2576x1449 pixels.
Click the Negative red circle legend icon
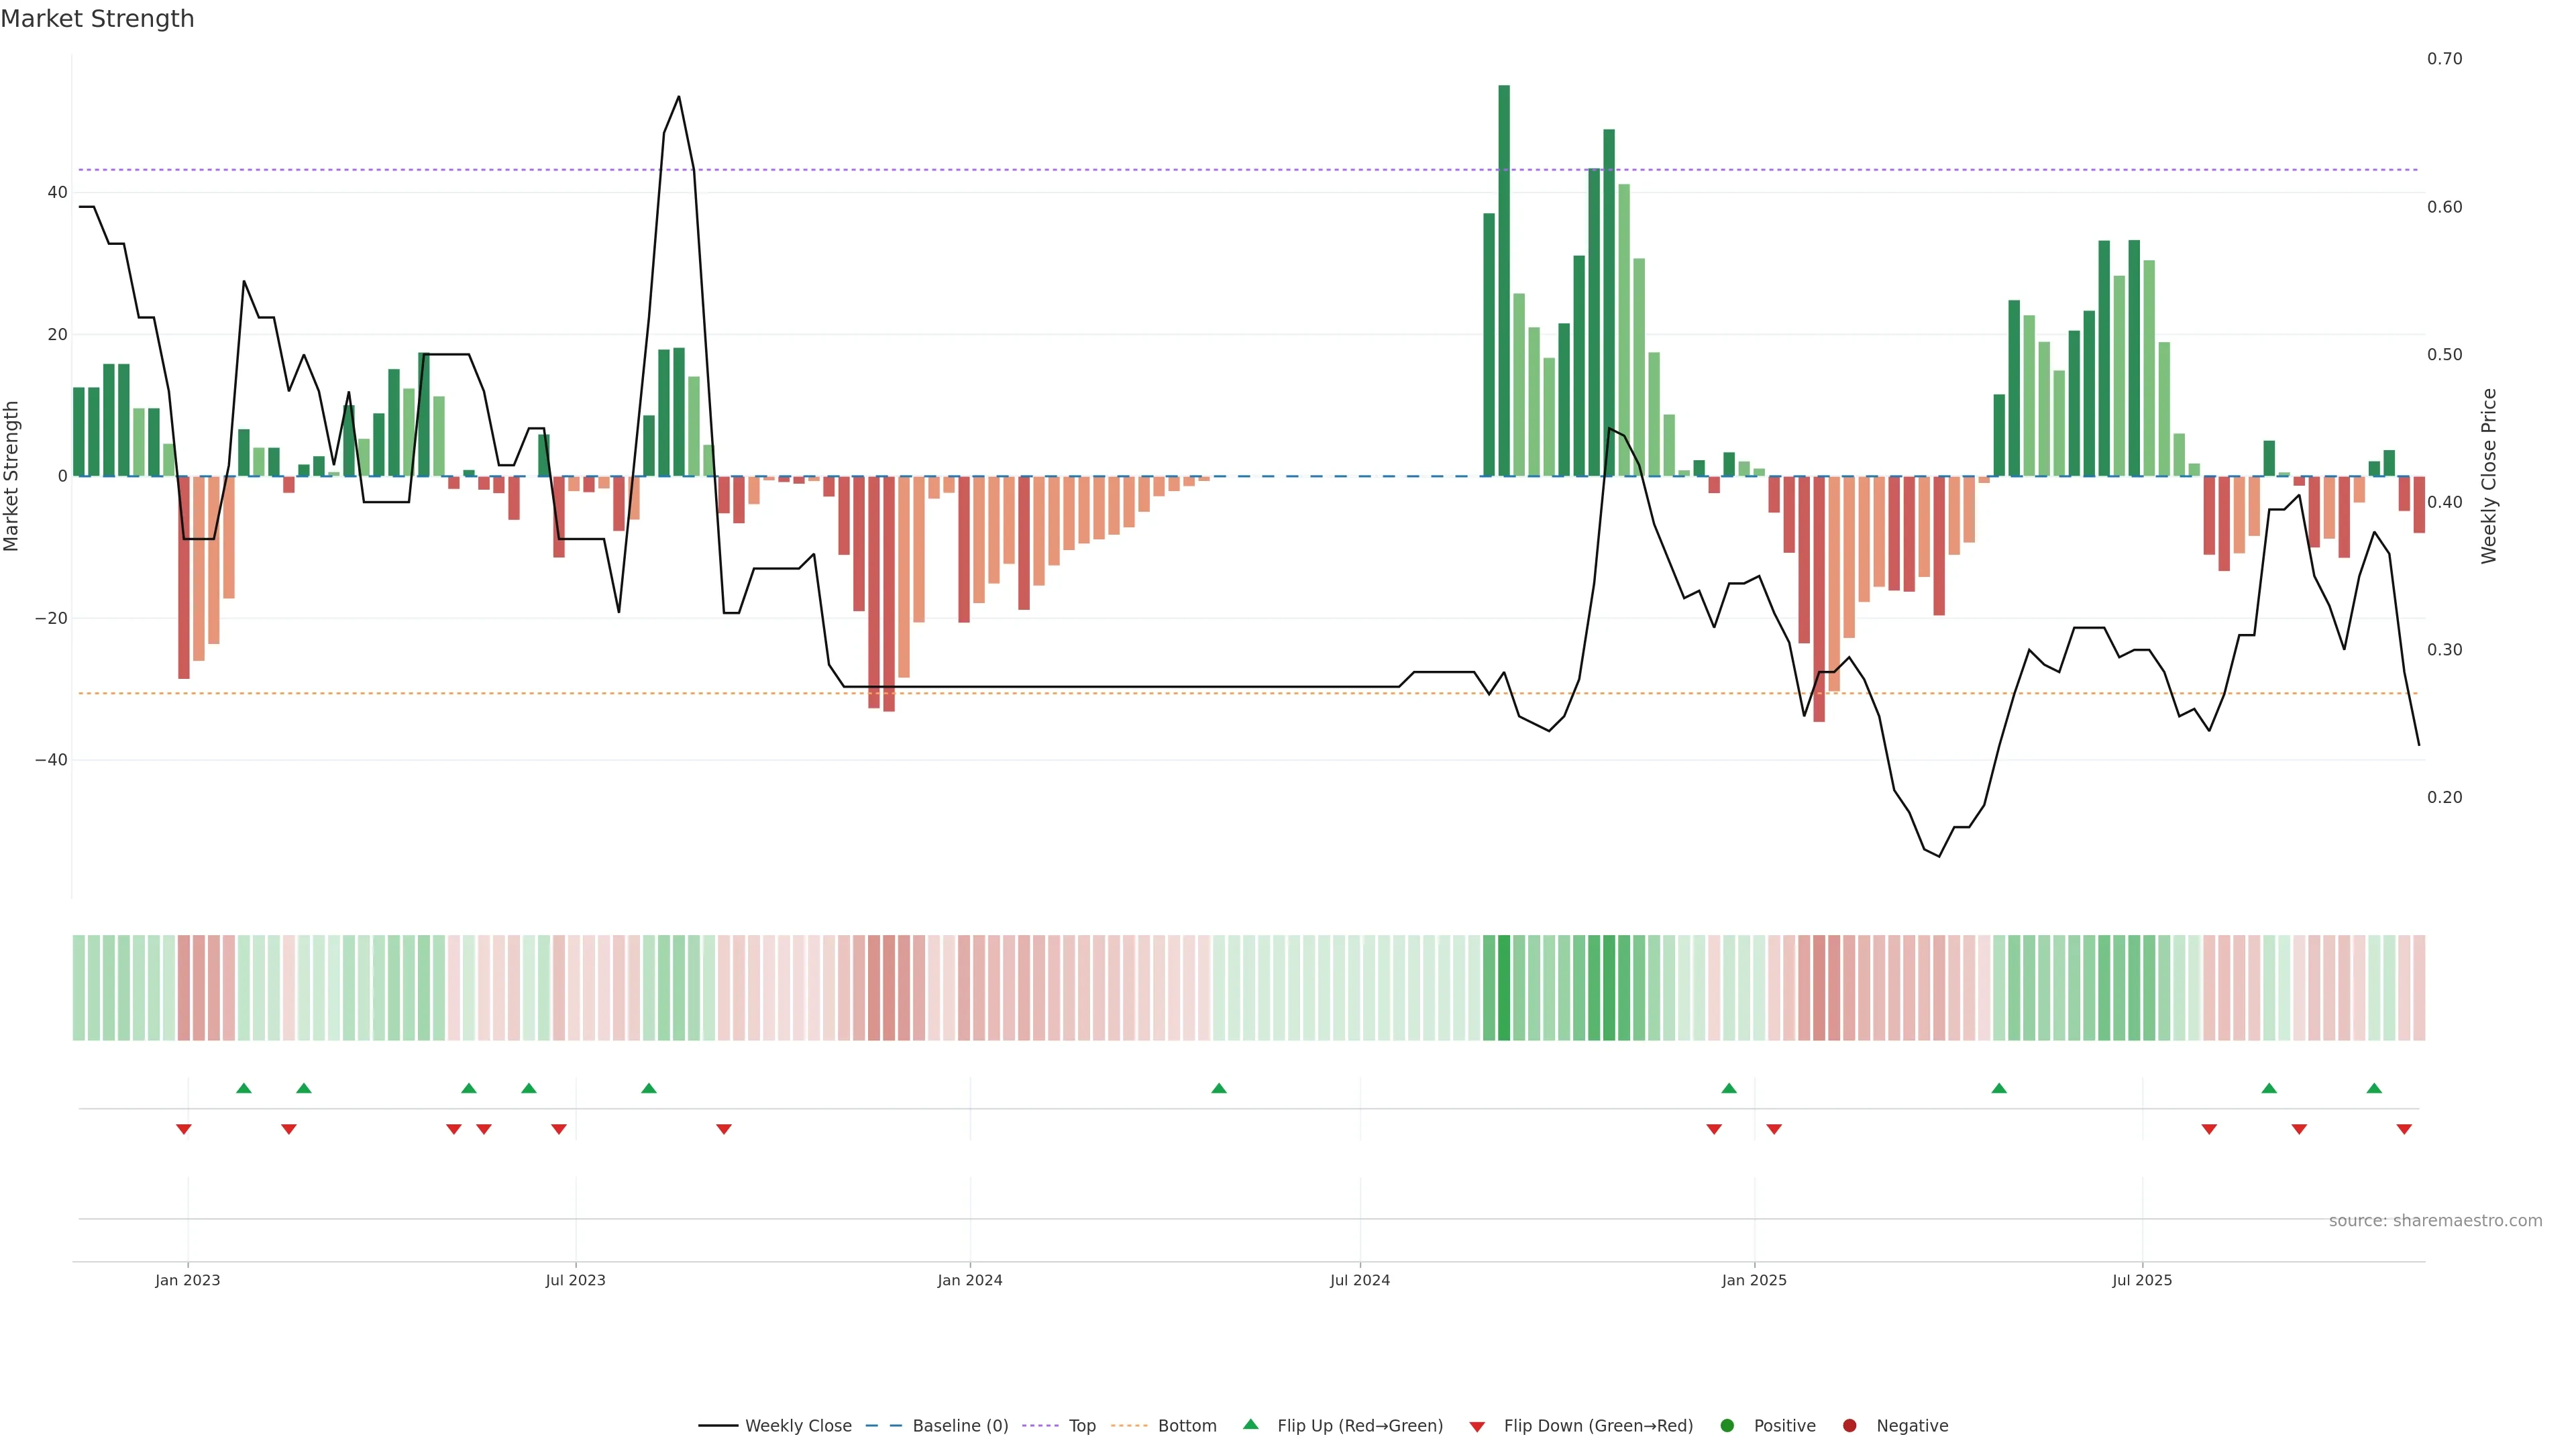point(1849,1425)
